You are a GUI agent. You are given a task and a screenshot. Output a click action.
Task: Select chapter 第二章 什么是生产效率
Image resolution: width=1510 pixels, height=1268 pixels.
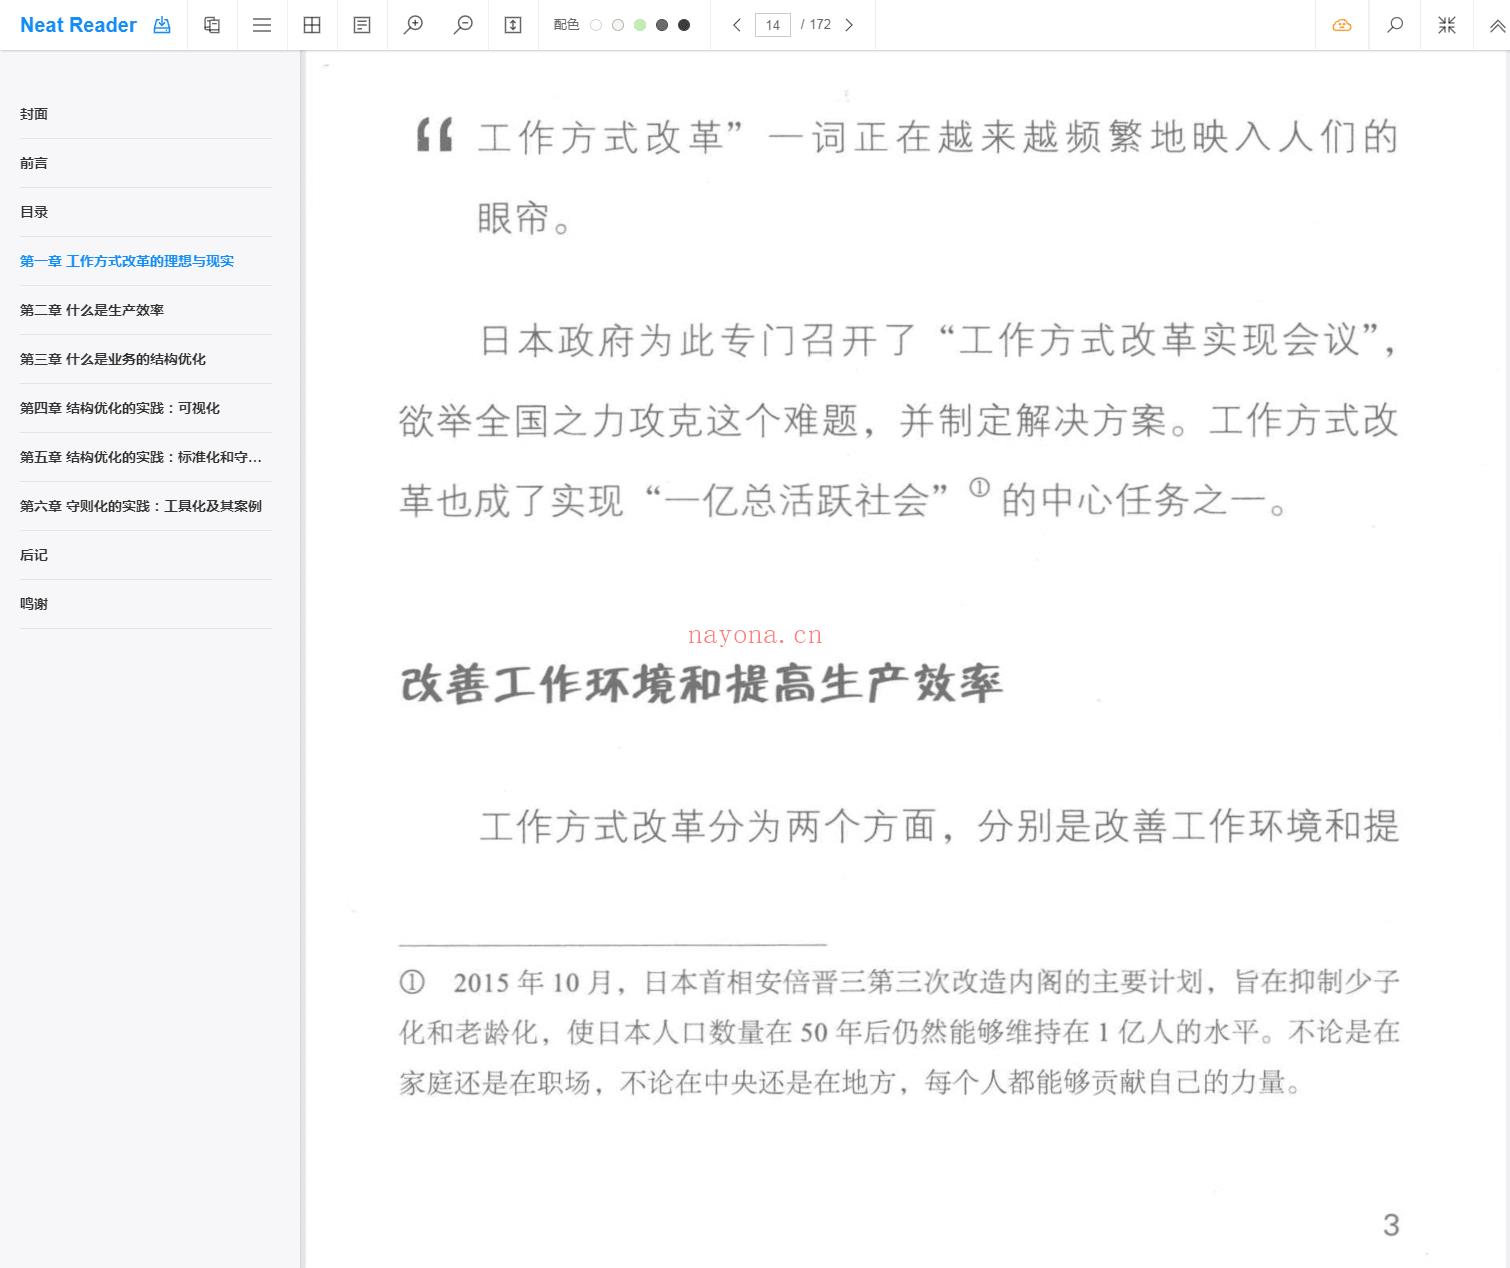coord(146,310)
